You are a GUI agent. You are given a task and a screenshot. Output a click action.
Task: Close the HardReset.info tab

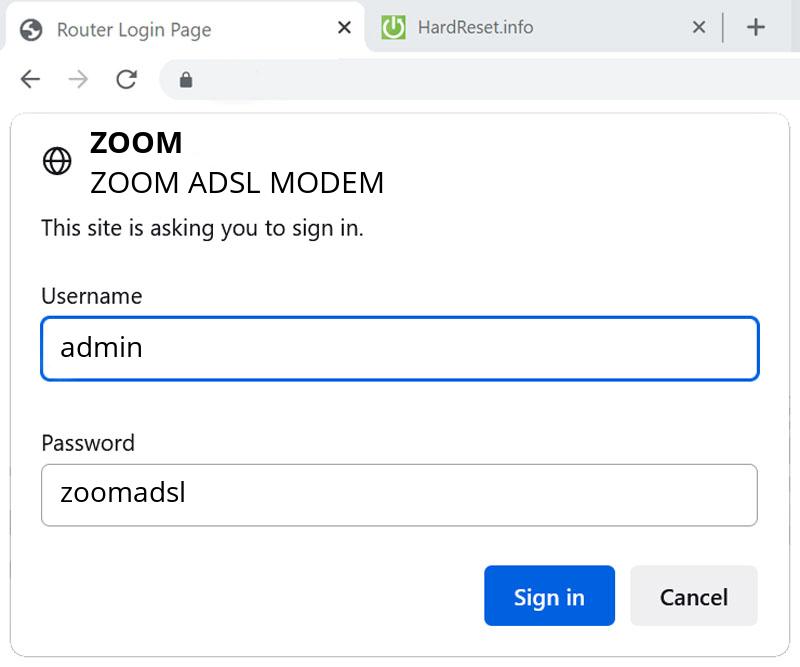coord(698,28)
